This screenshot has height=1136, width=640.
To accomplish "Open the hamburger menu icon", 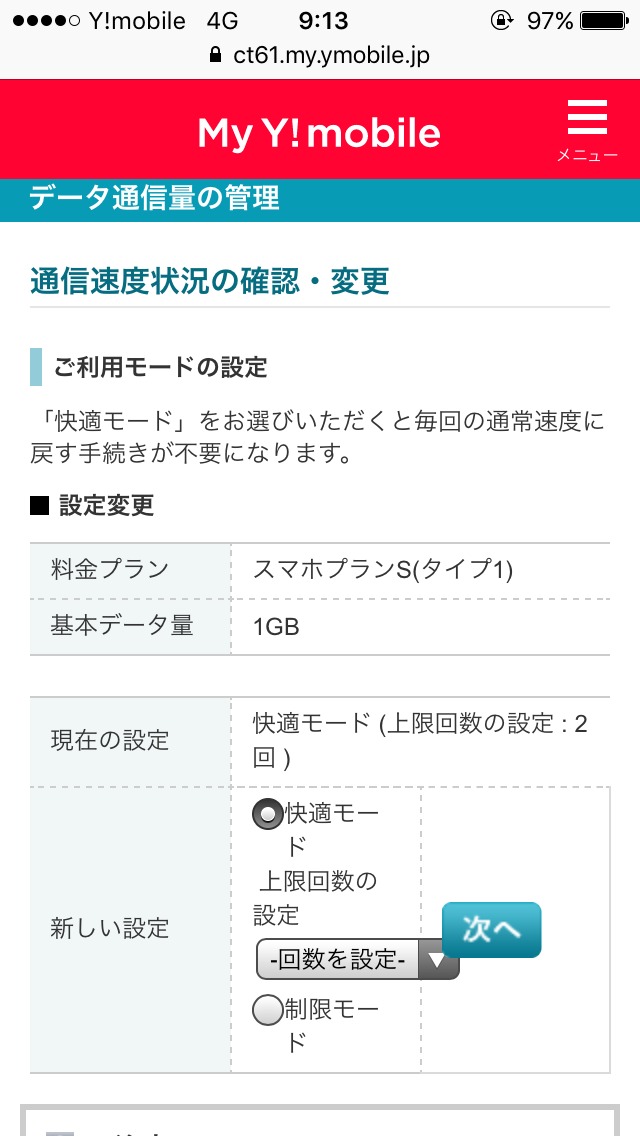I will 587,119.
